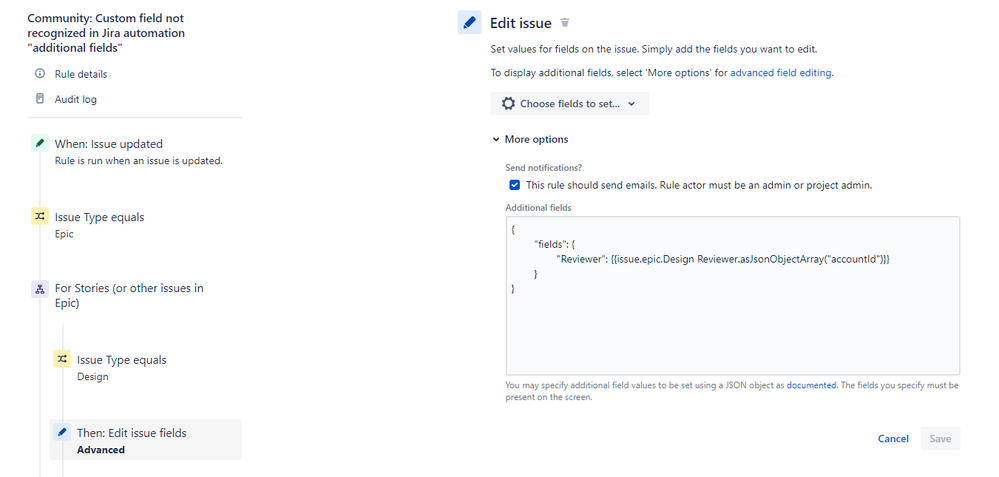Click the rule title text
This screenshot has height=477, width=999.
coord(106,33)
